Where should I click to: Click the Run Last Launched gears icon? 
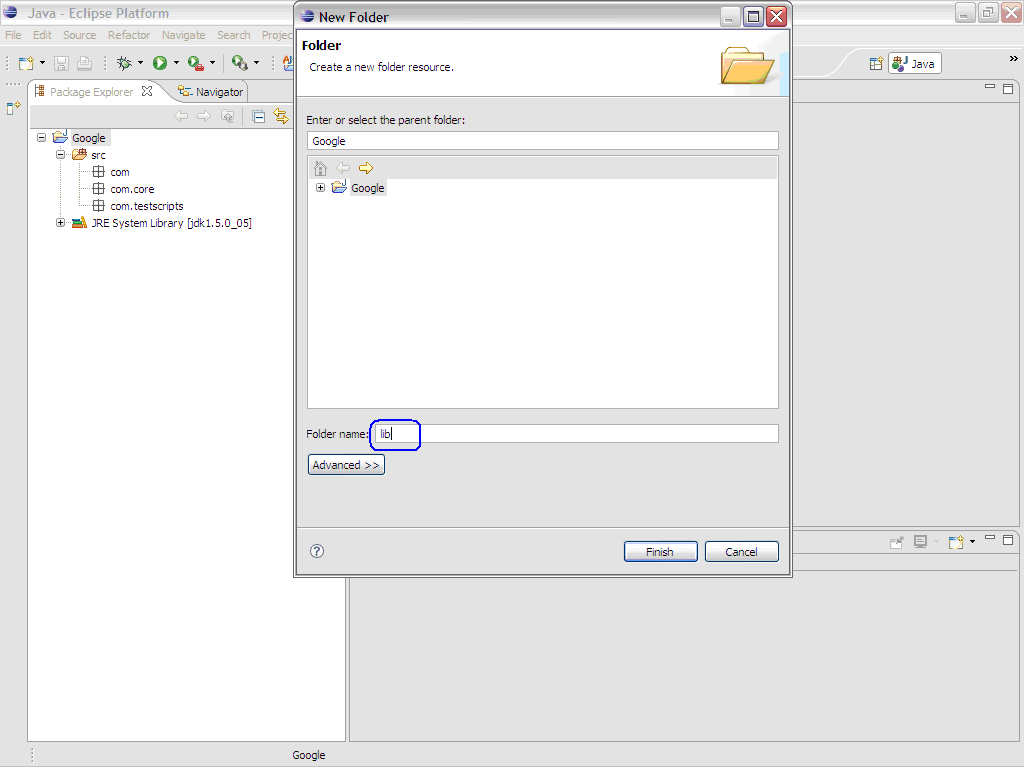pos(240,63)
